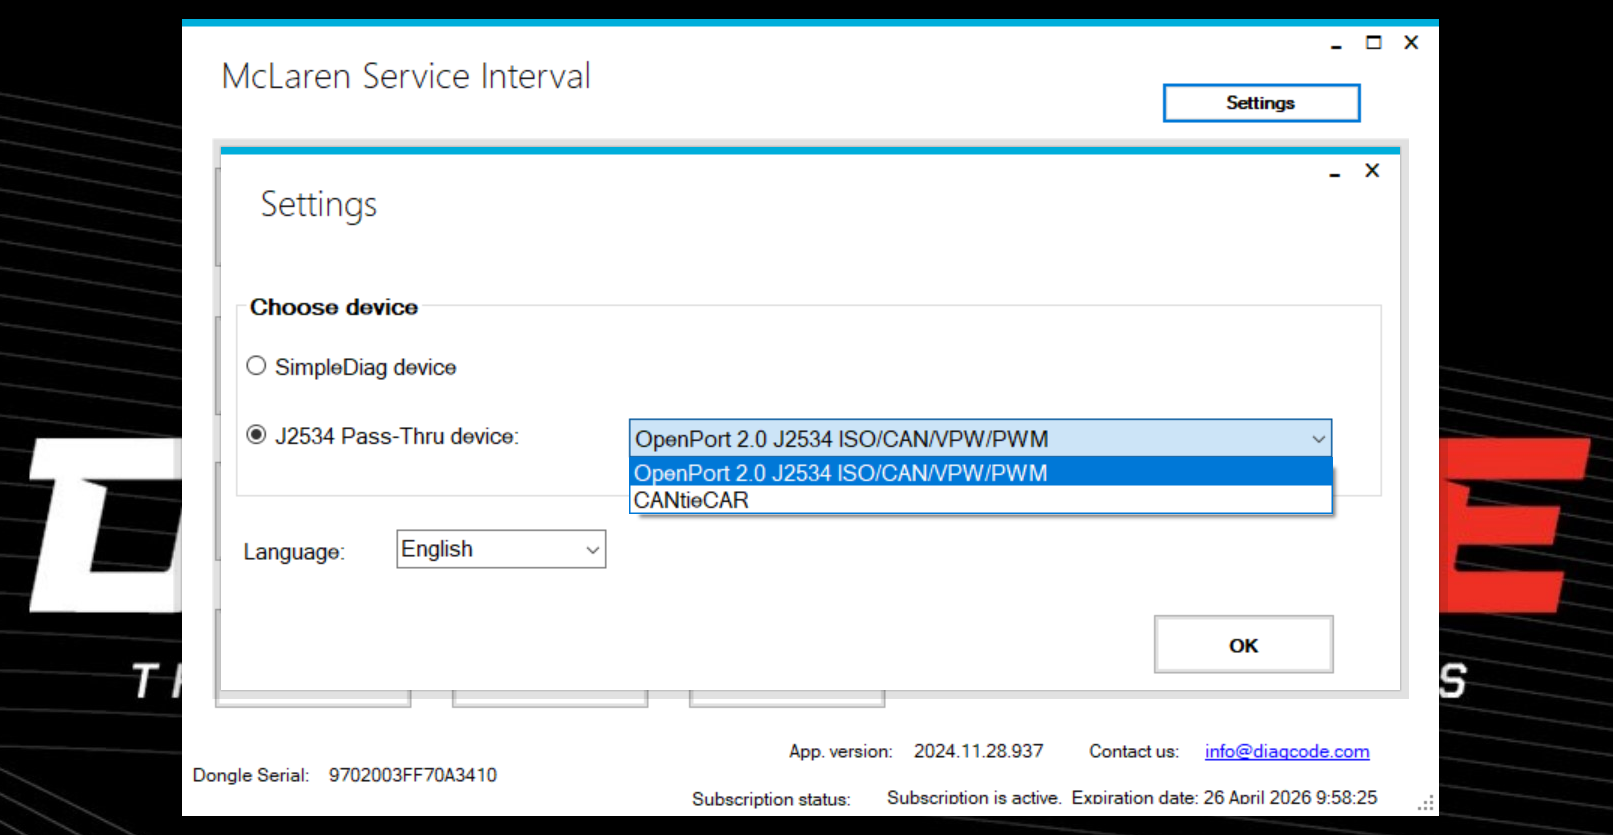Close the McLaren Service Interval window
Screen dimensions: 1613x835
[x=1411, y=42]
